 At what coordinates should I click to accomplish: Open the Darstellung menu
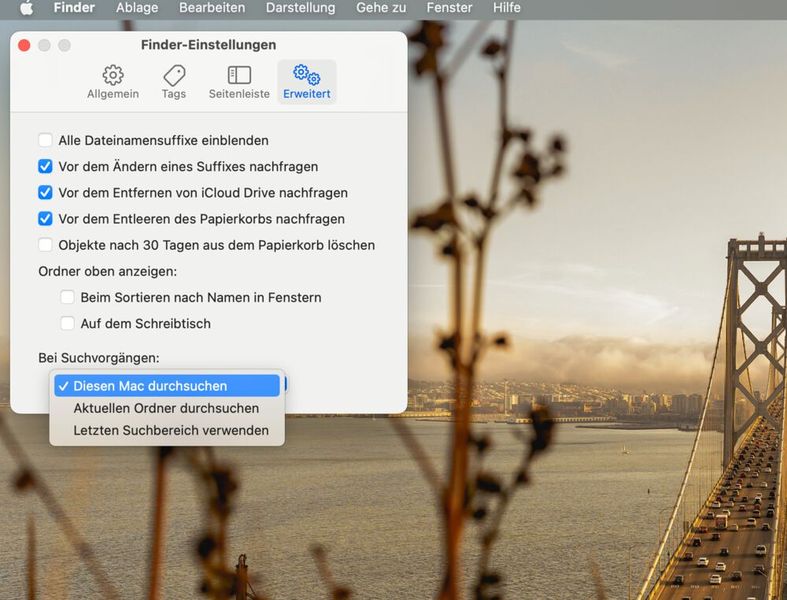pyautogui.click(x=301, y=8)
